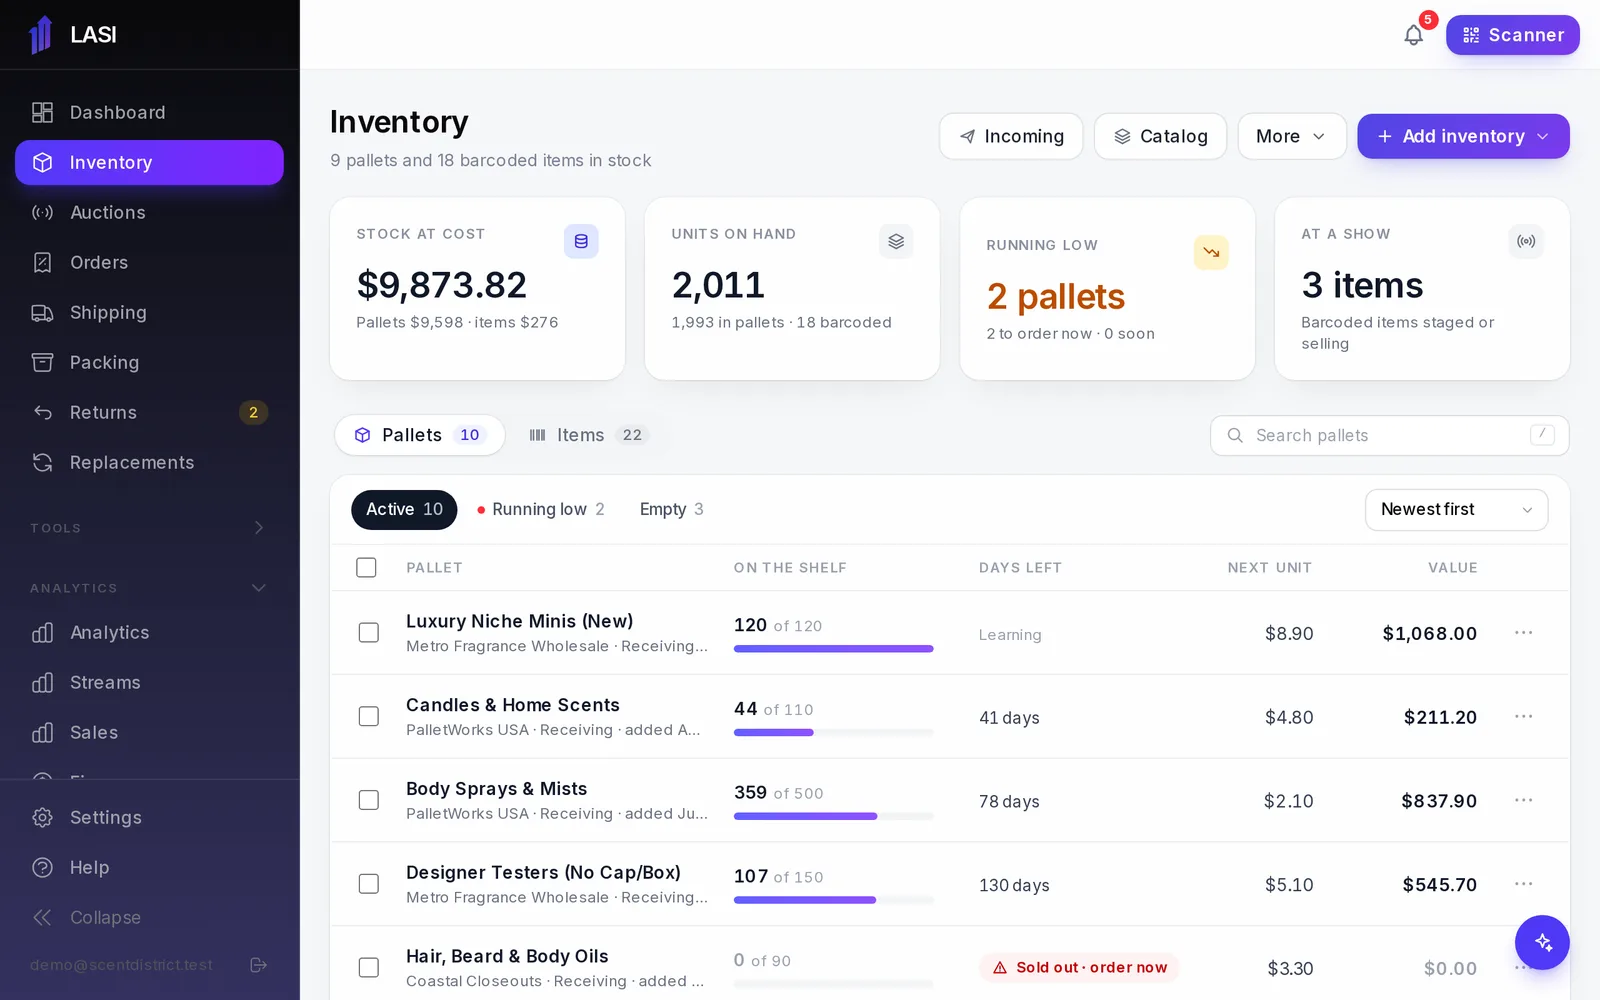The width and height of the screenshot is (1600, 1000).
Task: Switch to the Pallets tab
Action: [x=420, y=435]
